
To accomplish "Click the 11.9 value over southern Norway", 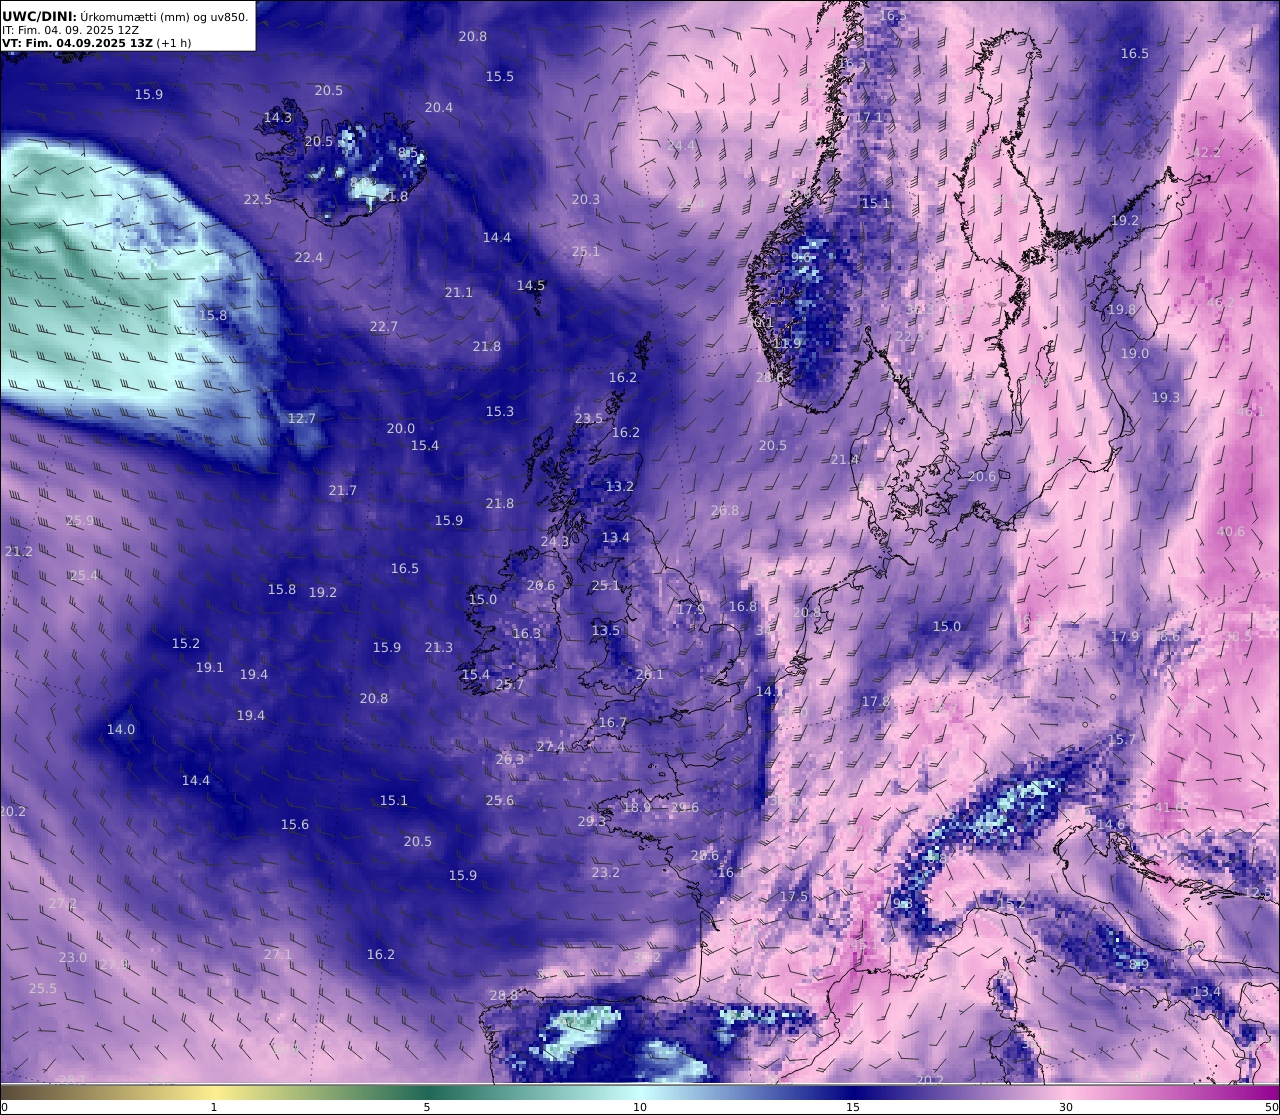I will [788, 343].
